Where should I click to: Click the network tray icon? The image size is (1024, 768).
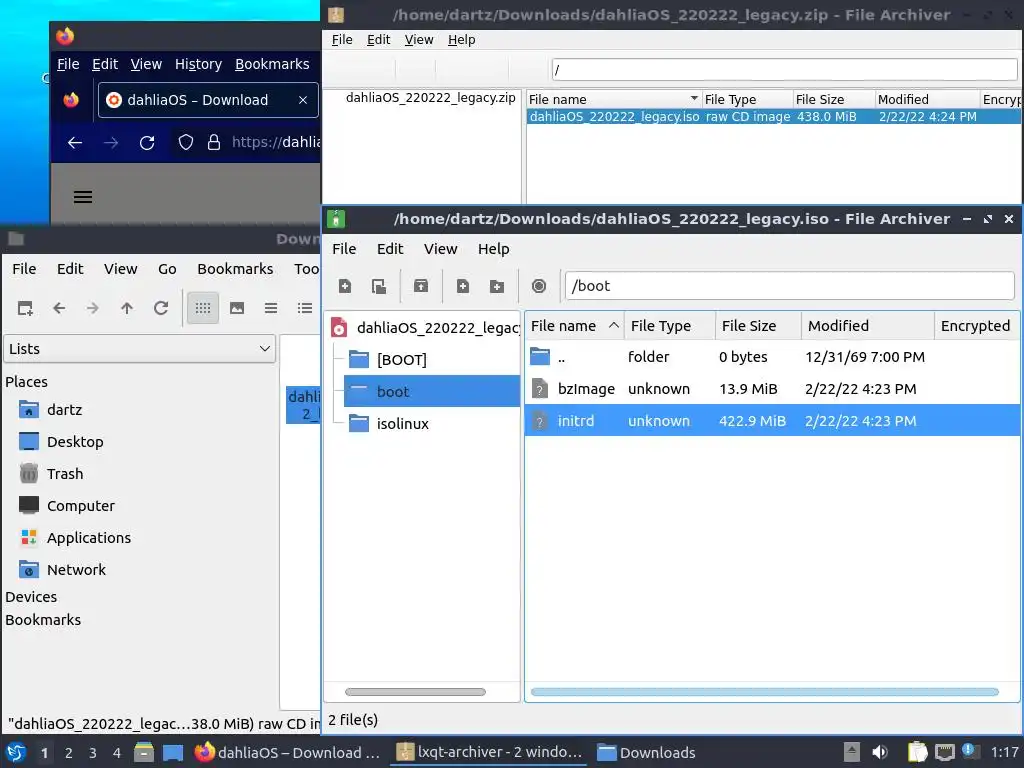[x=944, y=752]
